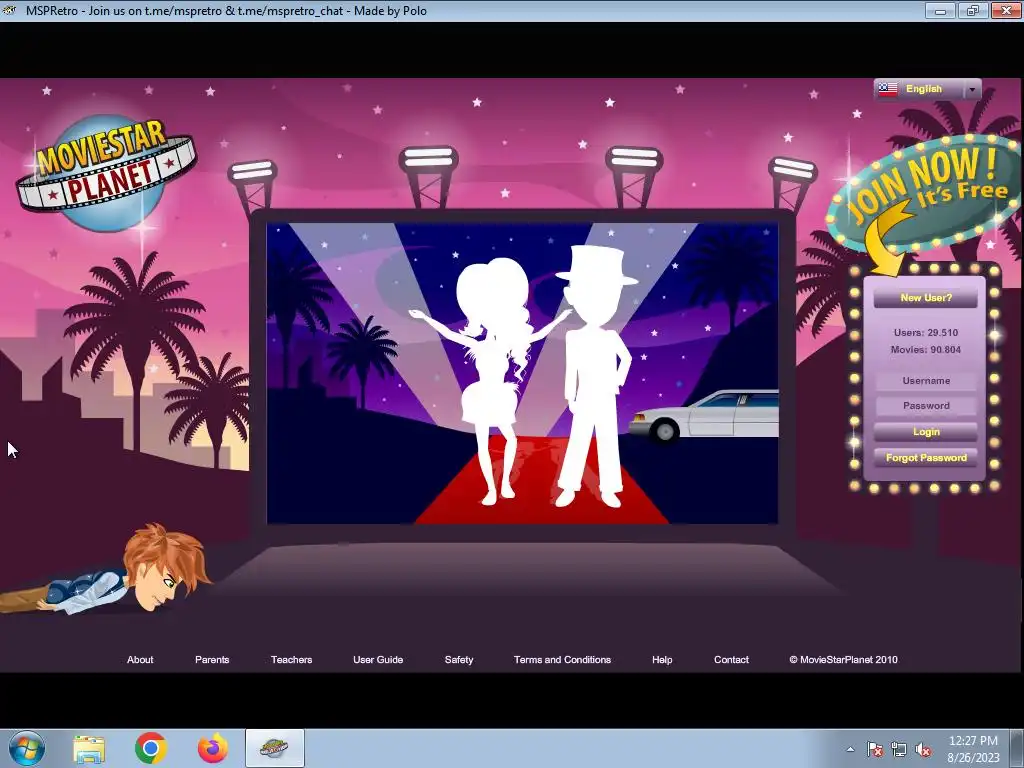This screenshot has width=1024, height=768.
Task: Click the MSPRetro title bar app icon
Action: pos(9,10)
